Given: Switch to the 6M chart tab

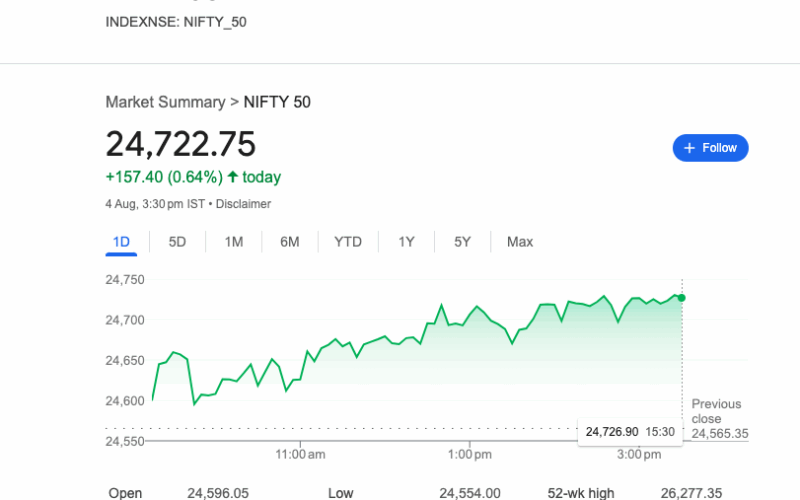Looking at the screenshot, I should [290, 242].
